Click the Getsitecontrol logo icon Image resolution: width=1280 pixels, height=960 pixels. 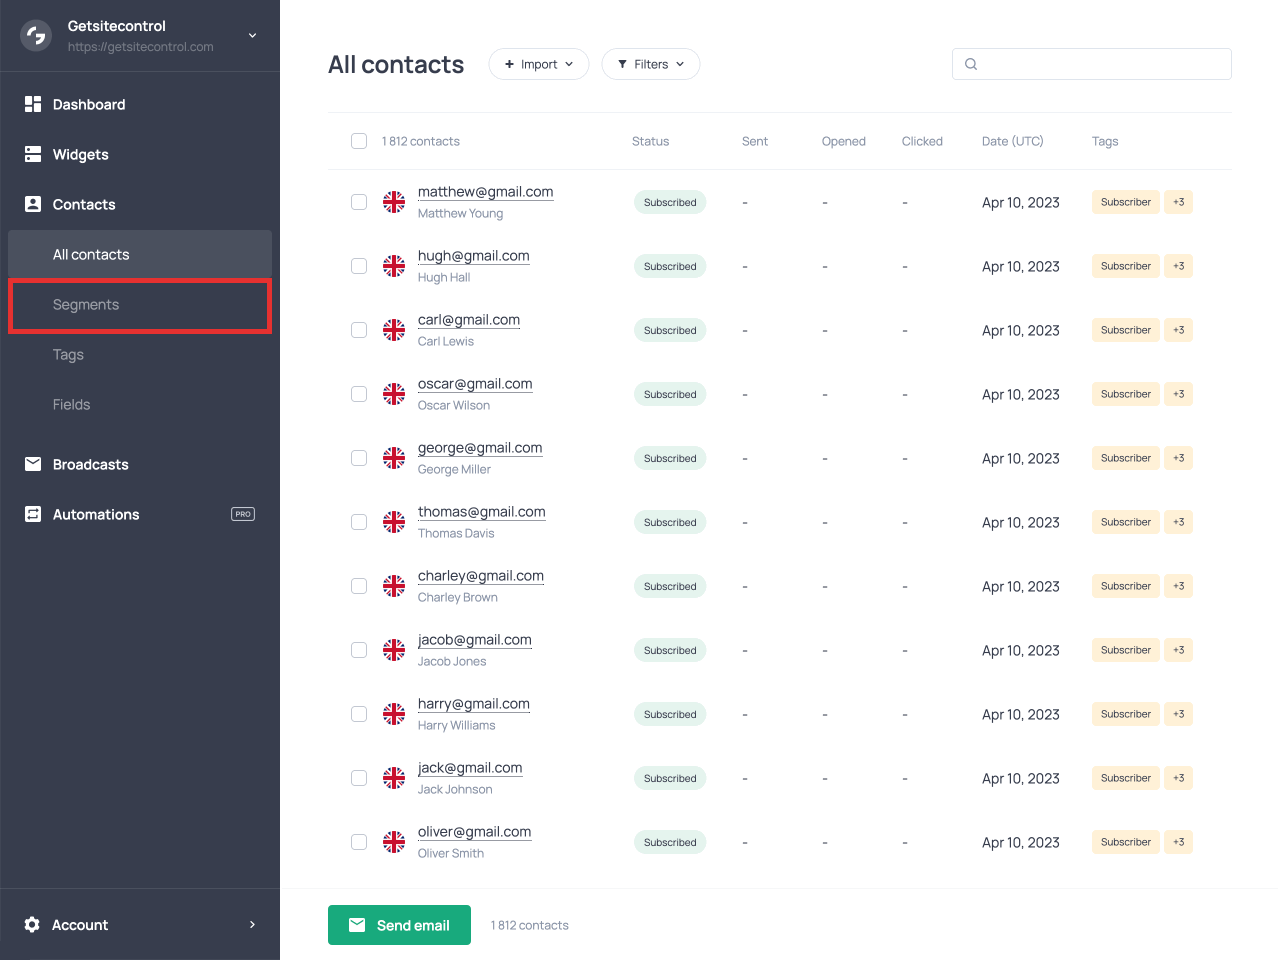[36, 36]
